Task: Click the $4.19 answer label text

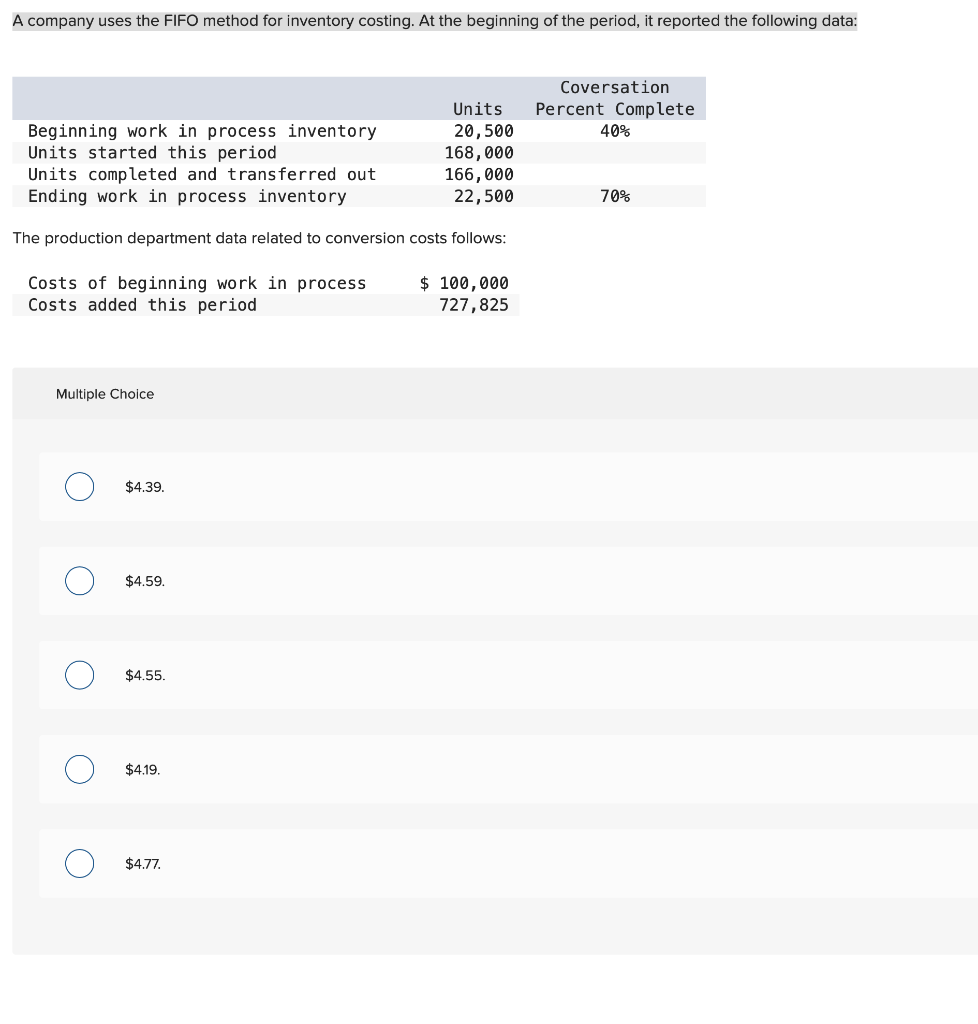Action: [x=141, y=769]
